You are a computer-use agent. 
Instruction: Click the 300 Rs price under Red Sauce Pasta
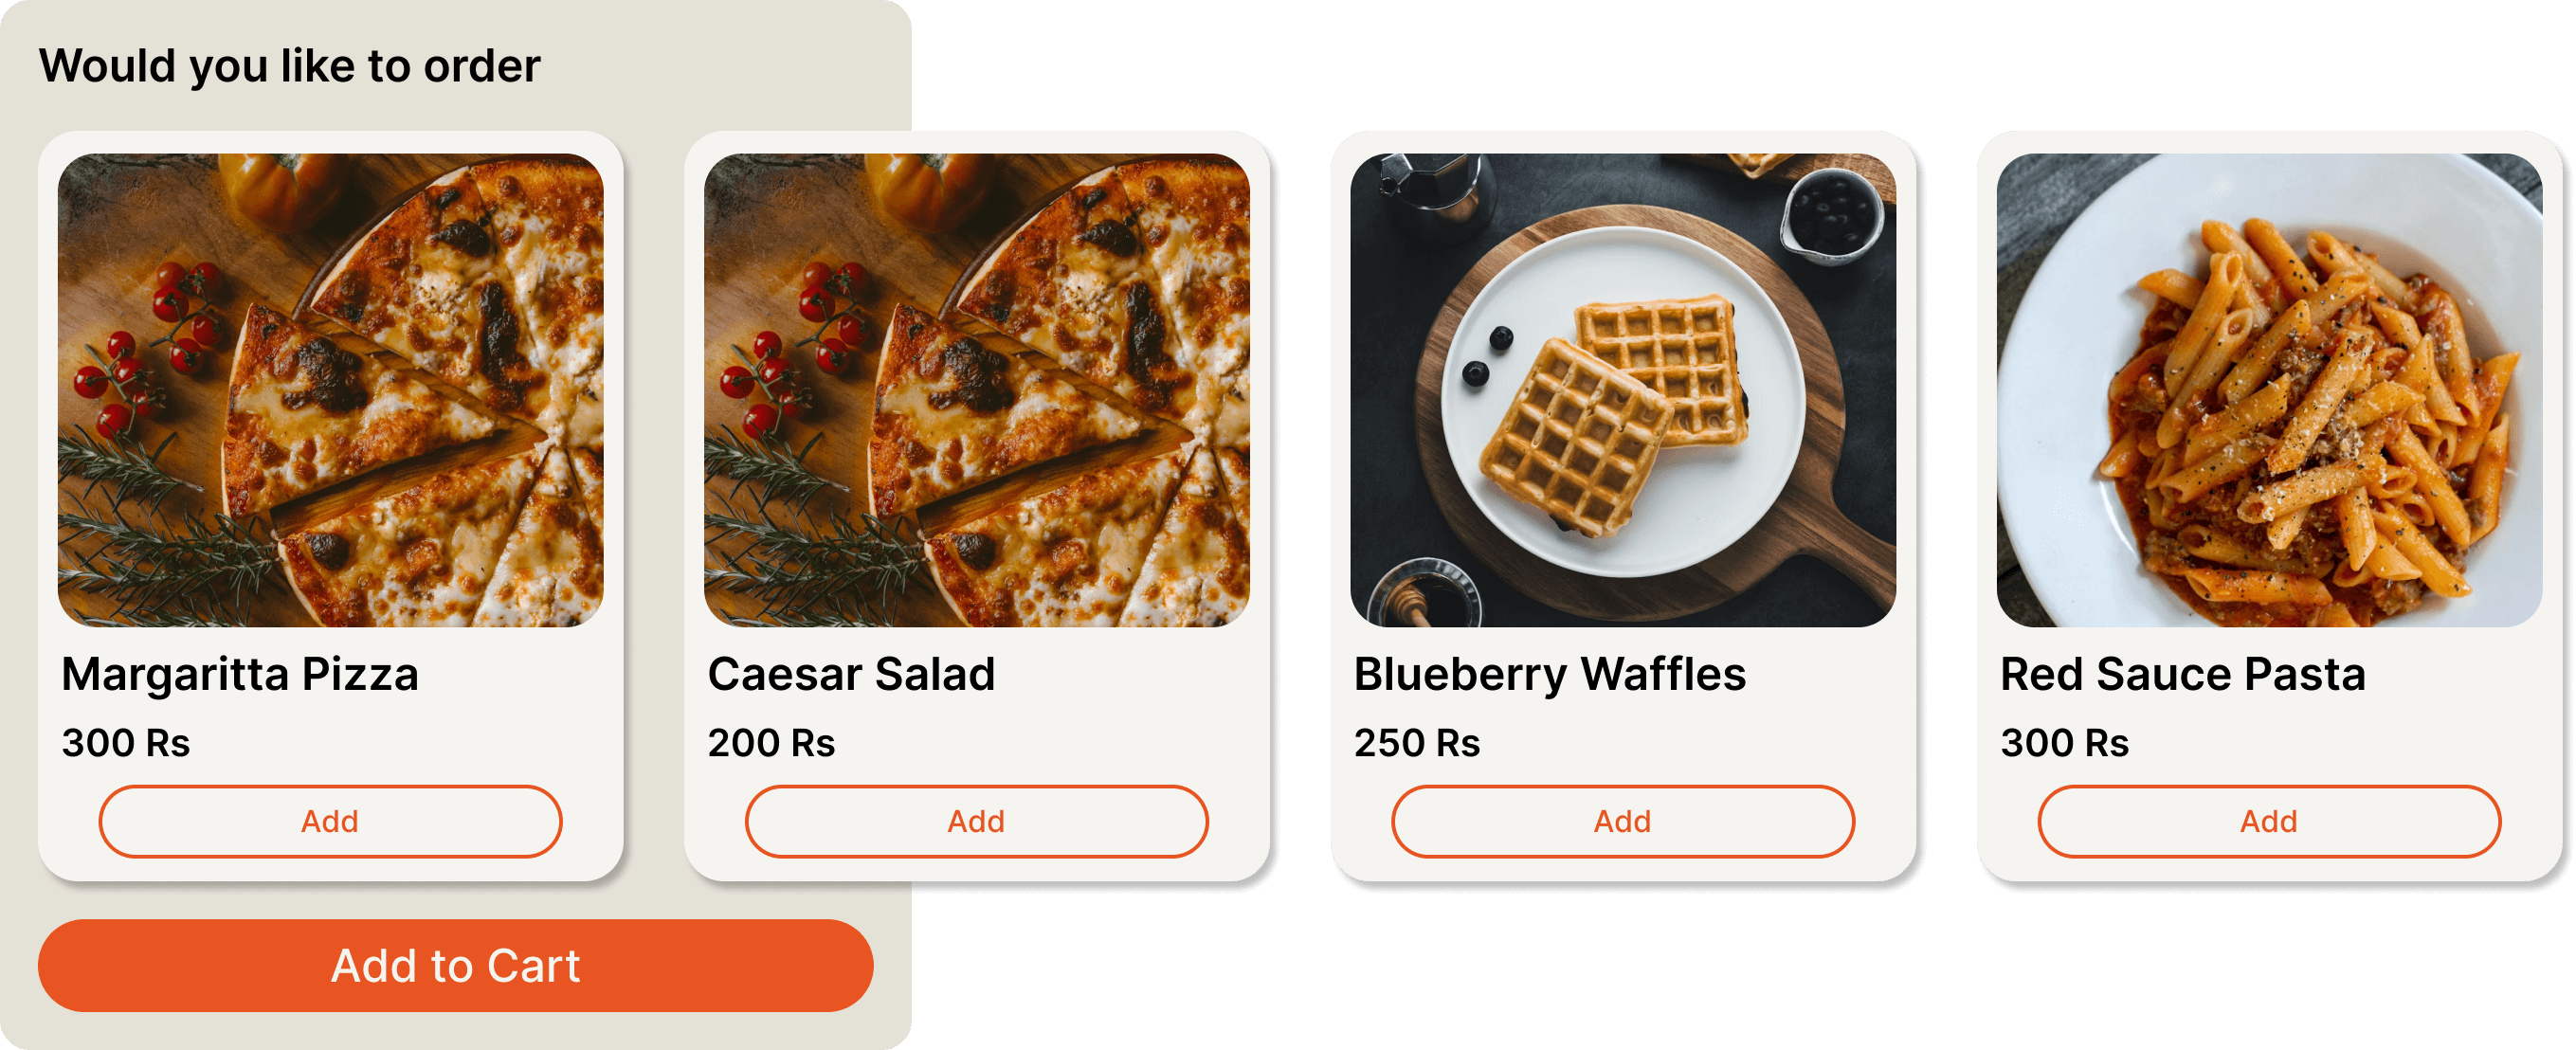point(2064,743)
